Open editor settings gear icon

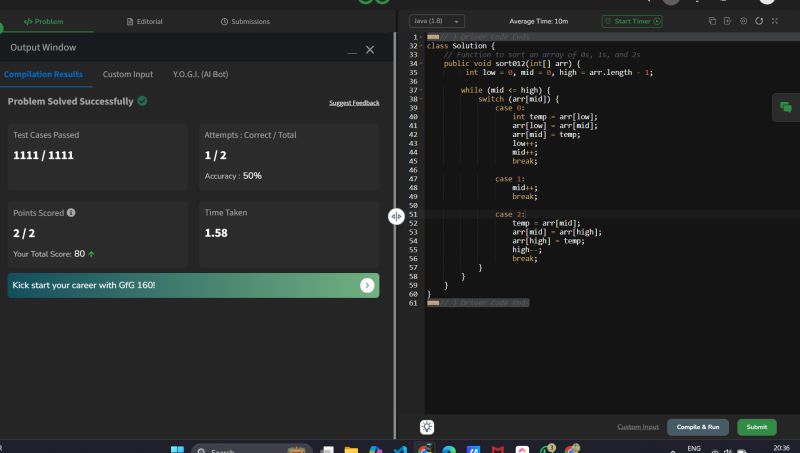[743, 21]
